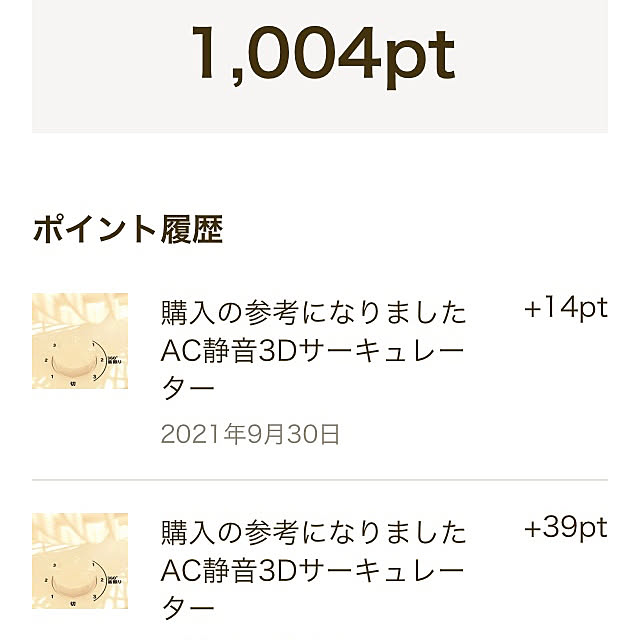Open first 購入の参考になりました entry title

pyautogui.click(x=313, y=313)
